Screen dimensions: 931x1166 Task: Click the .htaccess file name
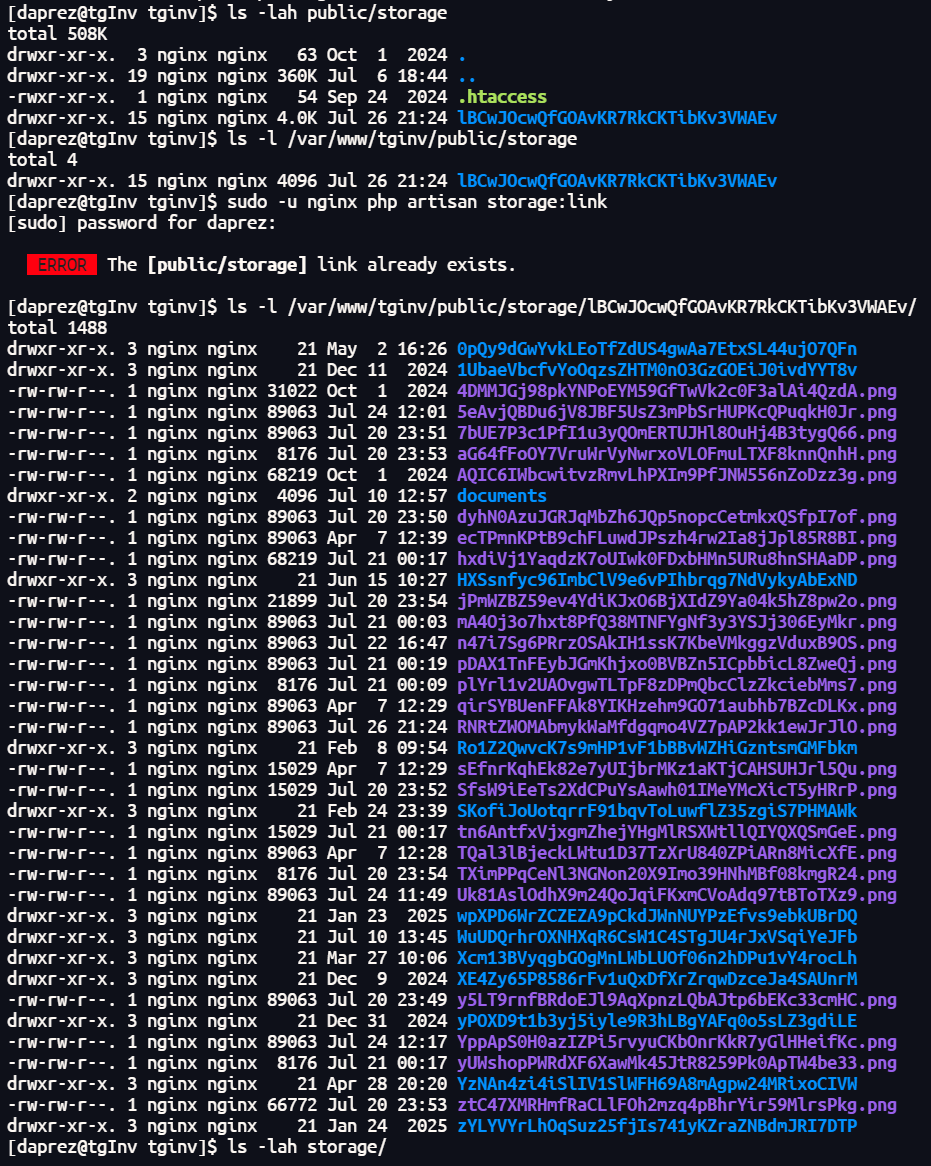pyautogui.click(x=502, y=97)
